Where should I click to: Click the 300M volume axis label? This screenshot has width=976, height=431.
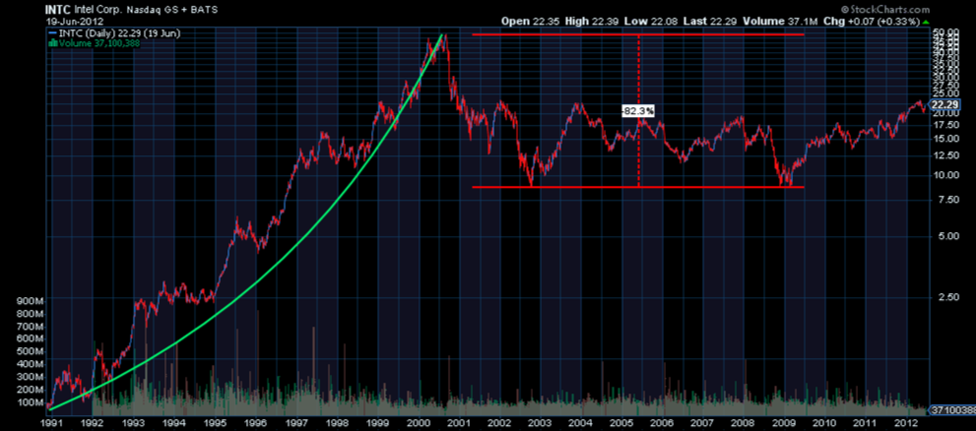point(30,377)
